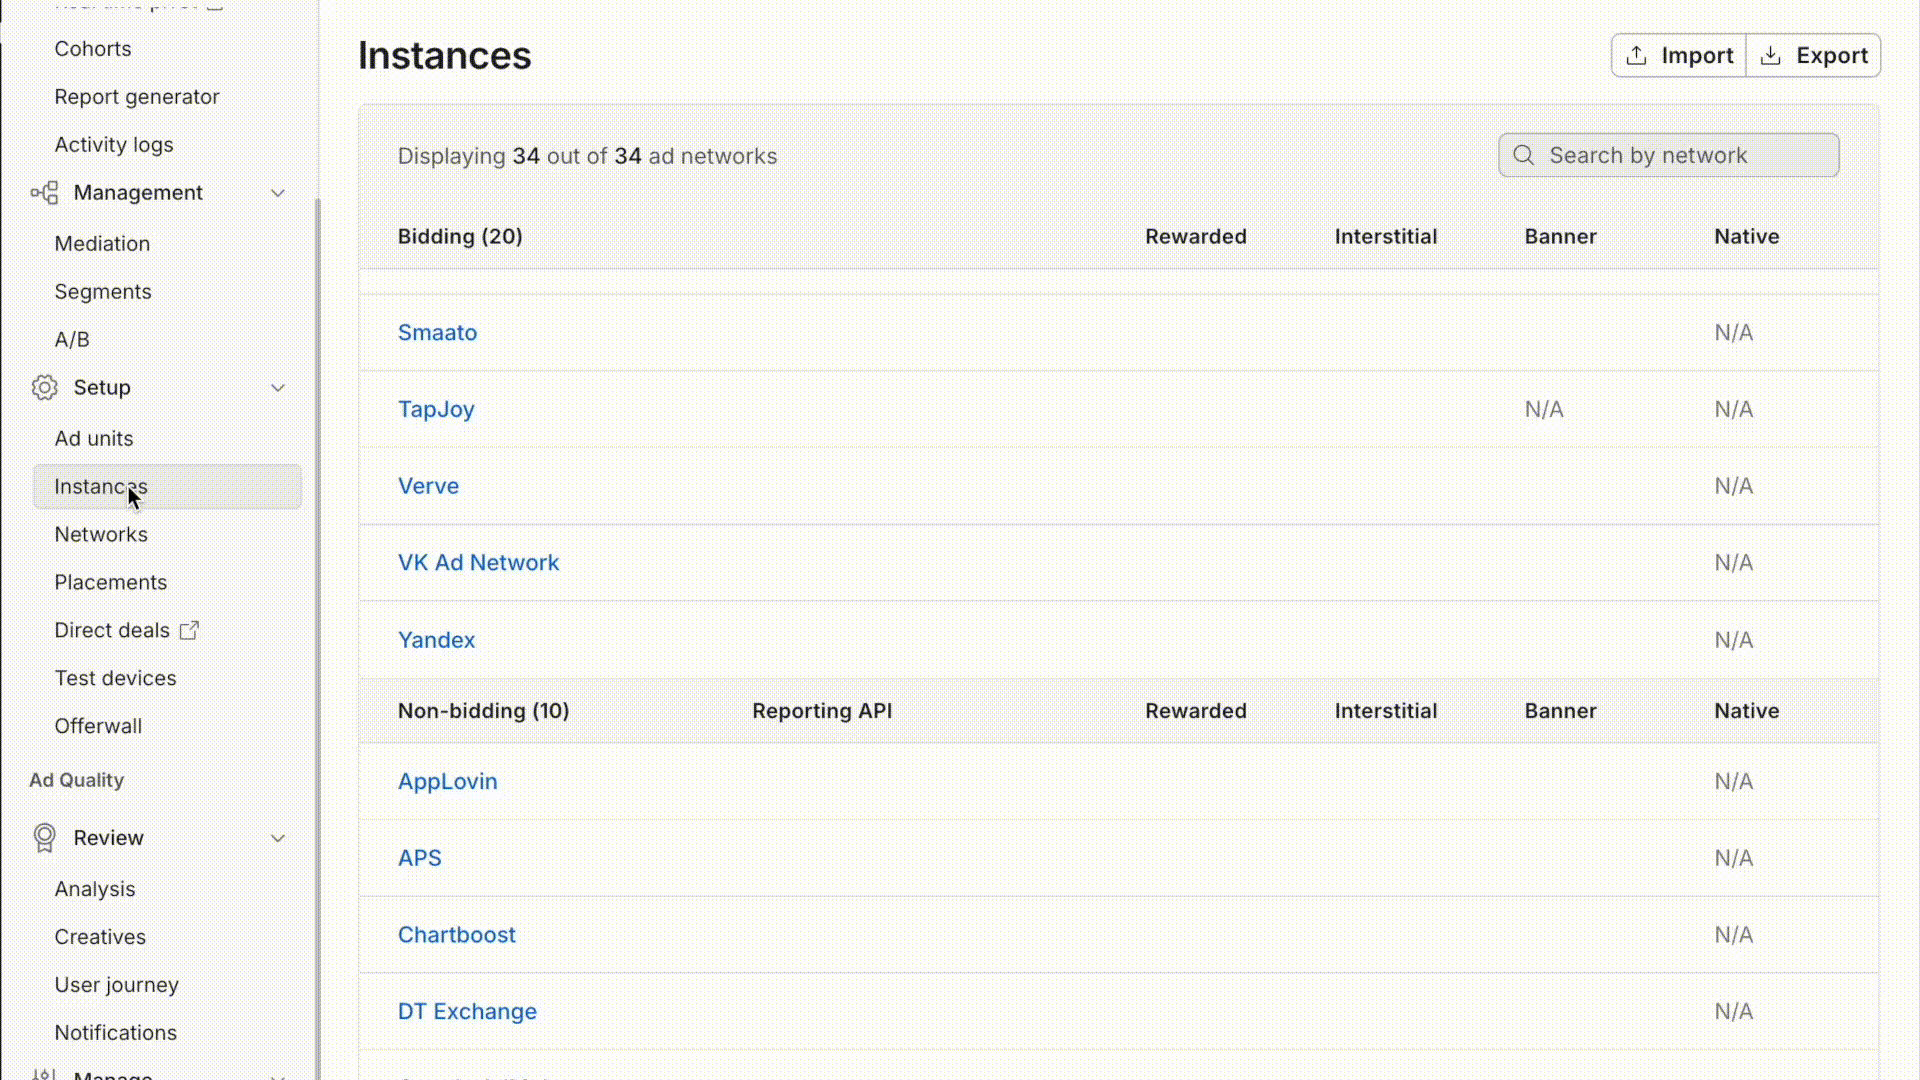1920x1080 pixels.
Task: Open the Smaato network link
Action: pyautogui.click(x=437, y=333)
